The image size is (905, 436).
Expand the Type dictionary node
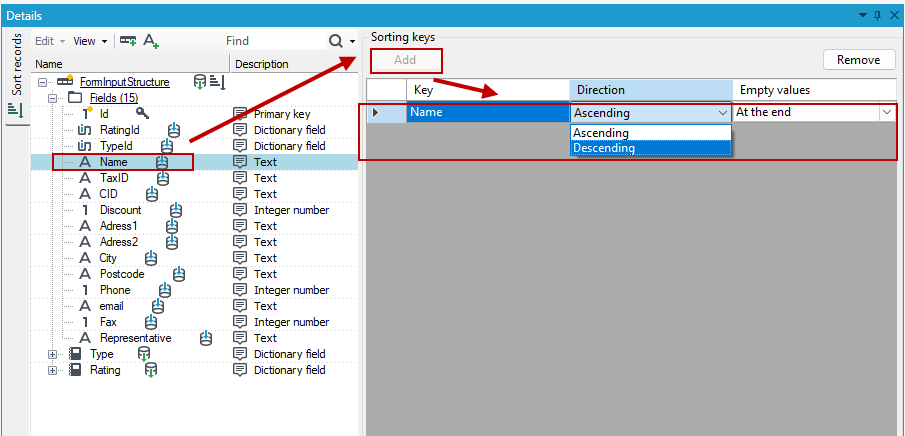53,354
